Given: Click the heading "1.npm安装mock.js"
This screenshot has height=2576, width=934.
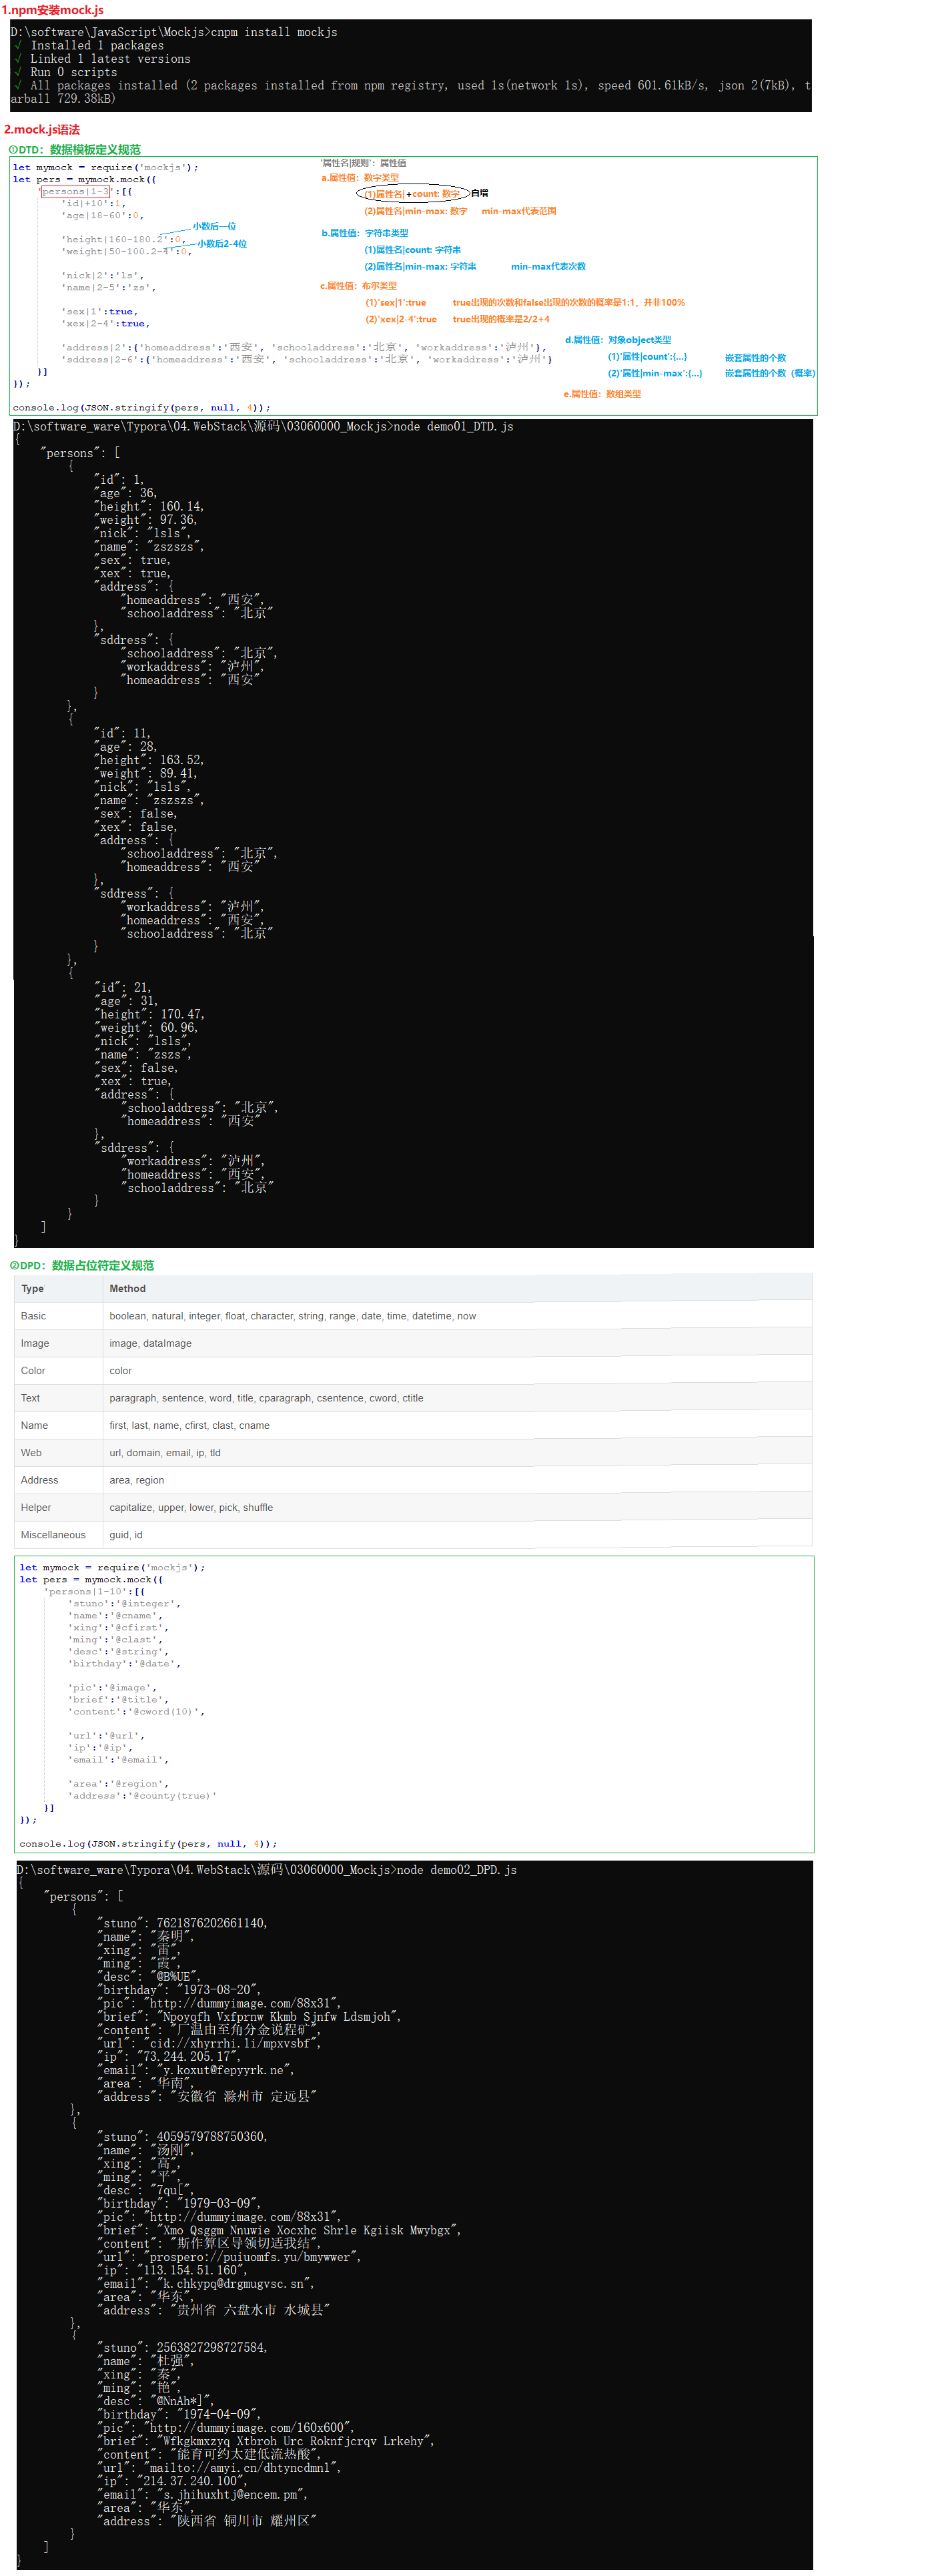Looking at the screenshot, I should point(53,10).
